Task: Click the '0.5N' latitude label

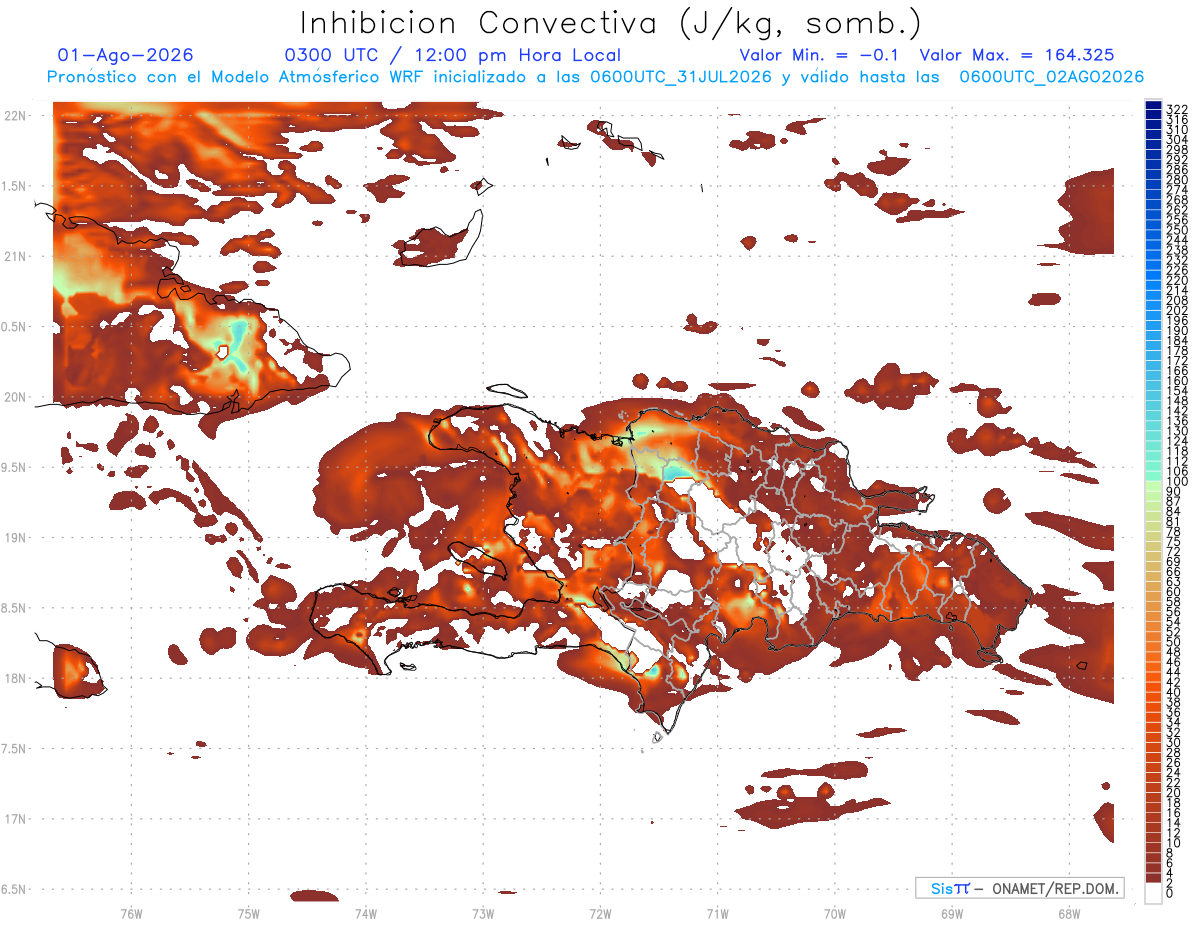Action: 14,327
